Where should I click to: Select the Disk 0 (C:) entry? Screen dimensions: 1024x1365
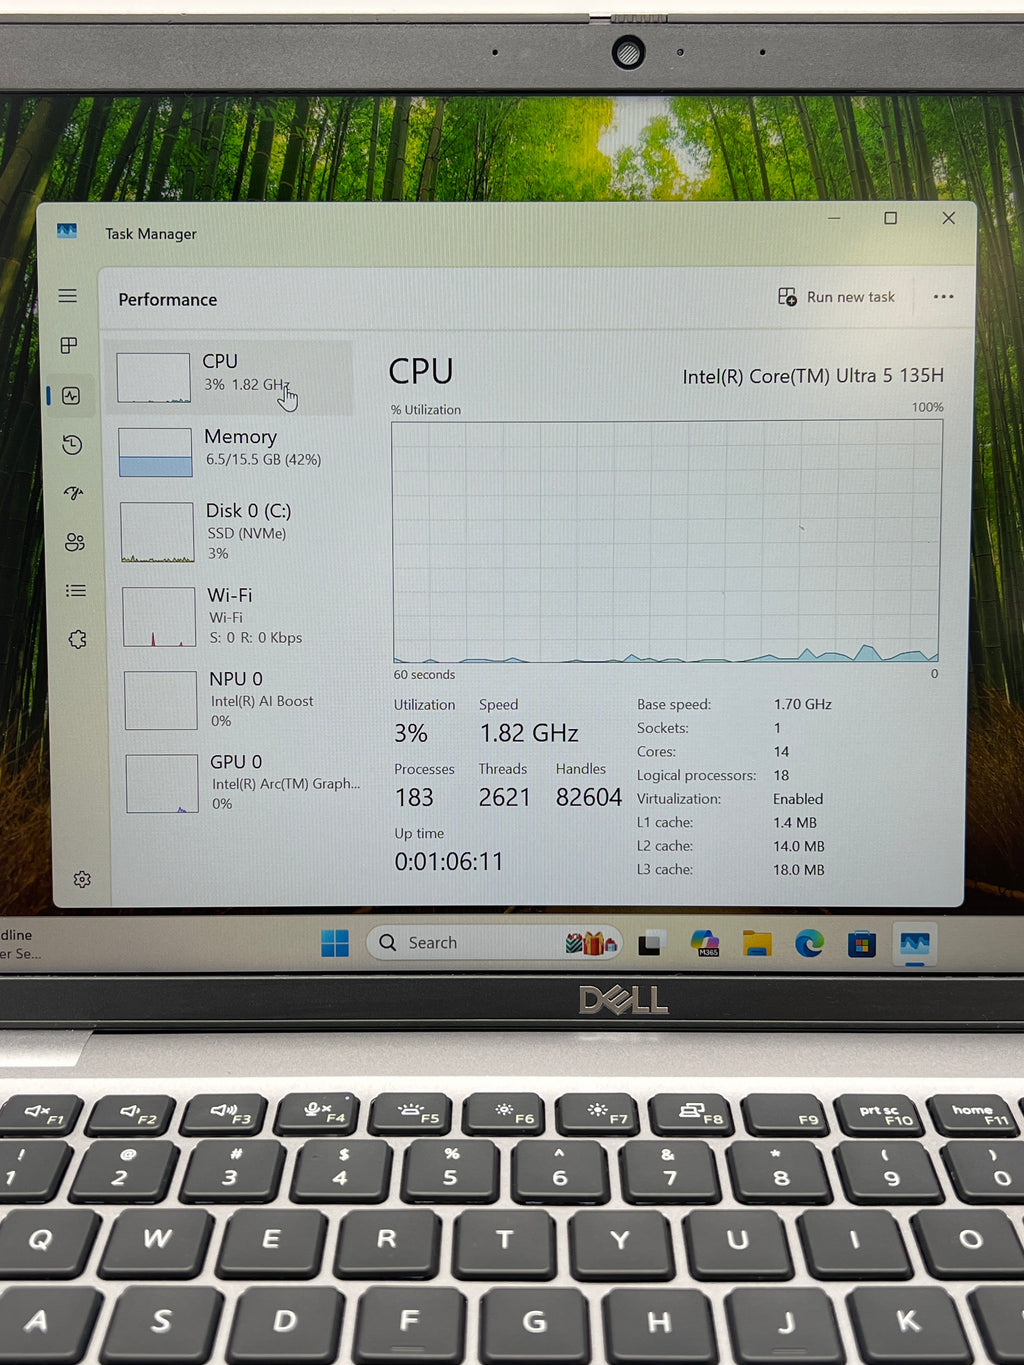[x=234, y=531]
